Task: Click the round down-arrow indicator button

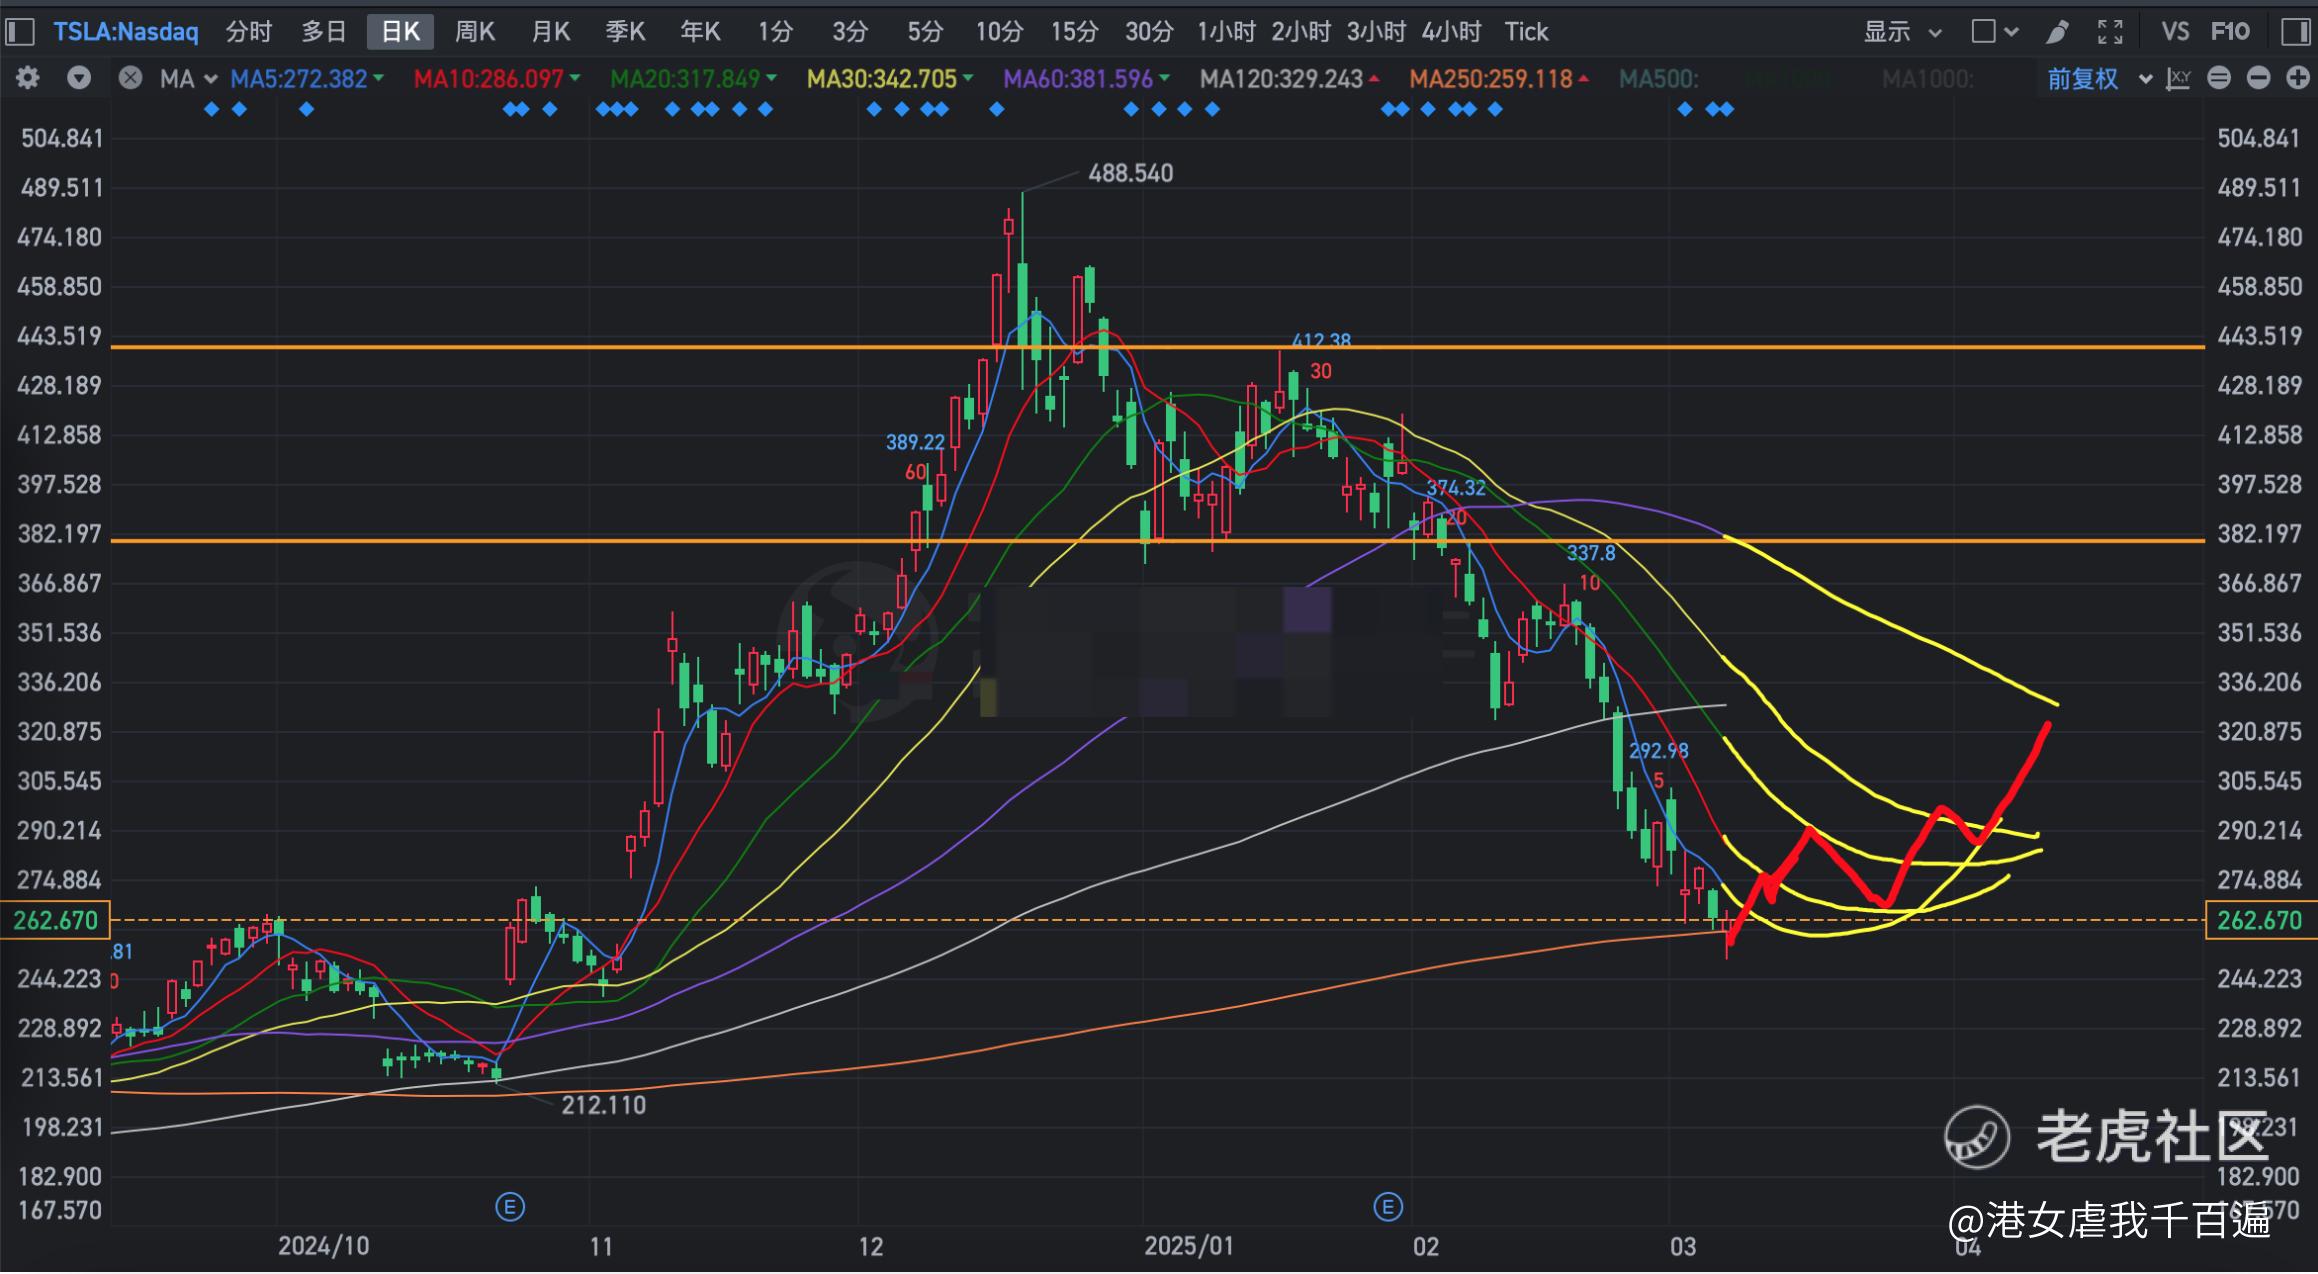Action: (x=79, y=78)
